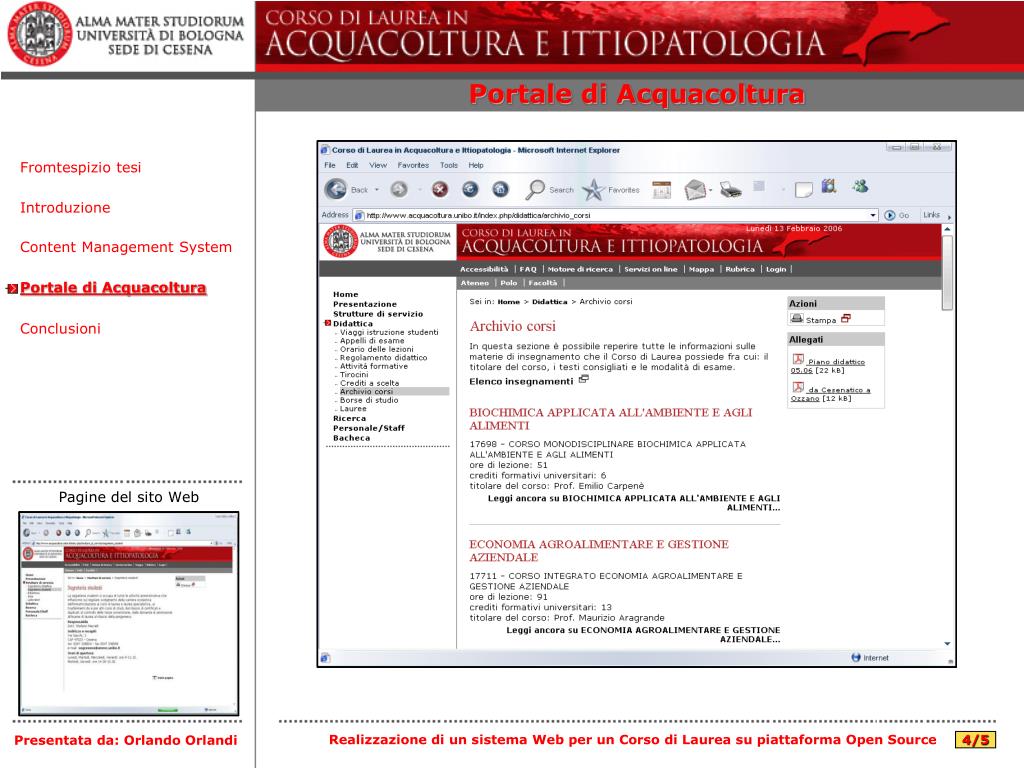This screenshot has height=768, width=1024.
Task: Open the address bar dropdown arrow
Action: pos(872,215)
